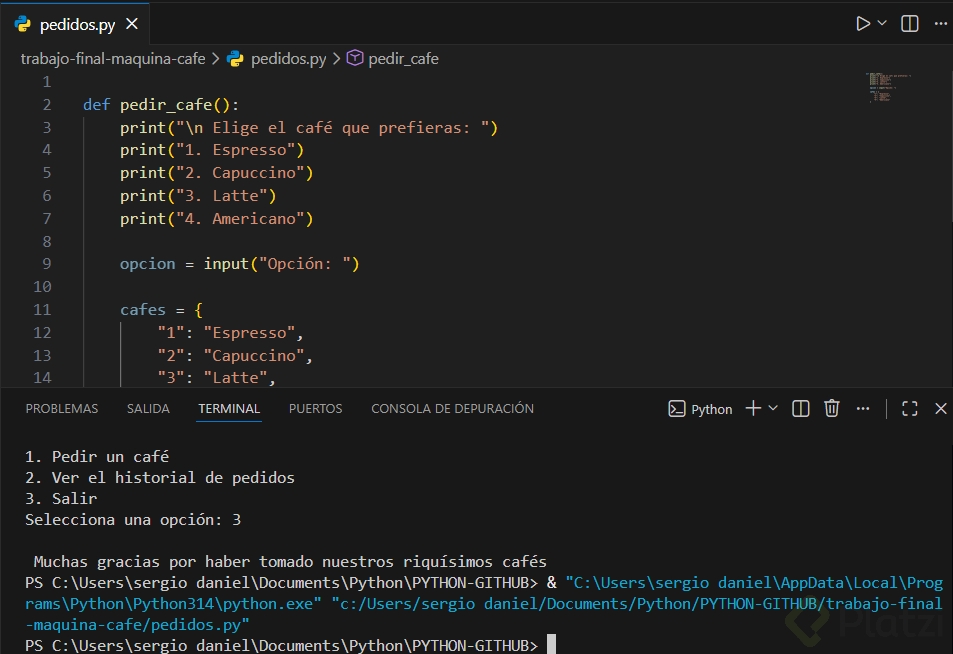Split the terminal pane
The height and width of the screenshot is (654, 953).
pyautogui.click(x=801, y=408)
